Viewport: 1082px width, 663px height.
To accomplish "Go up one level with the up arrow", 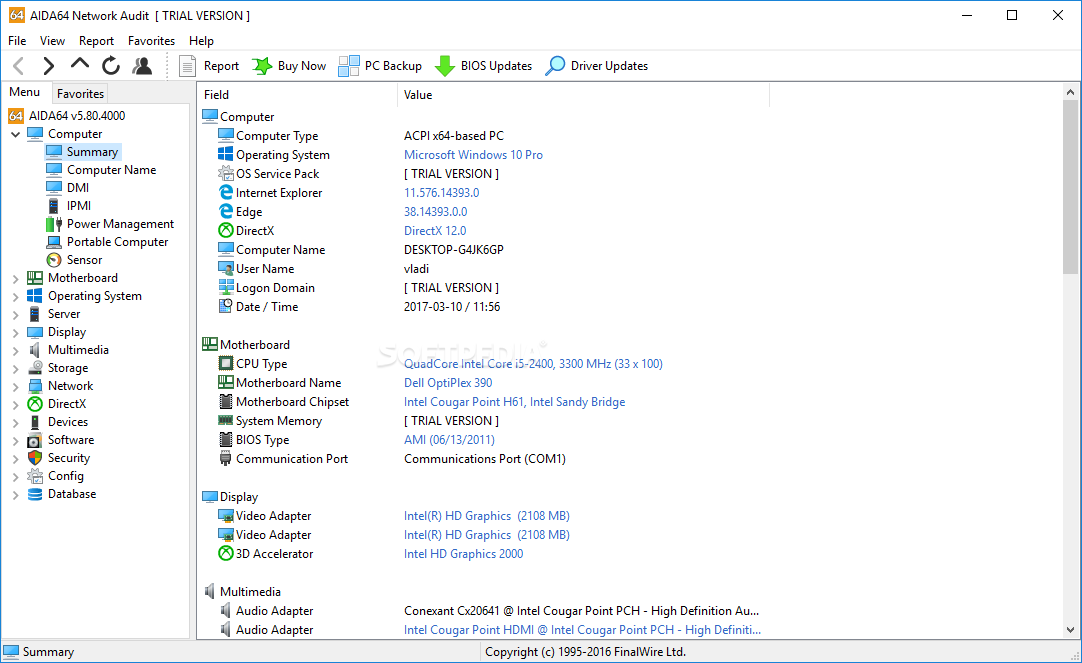I will (80, 65).
